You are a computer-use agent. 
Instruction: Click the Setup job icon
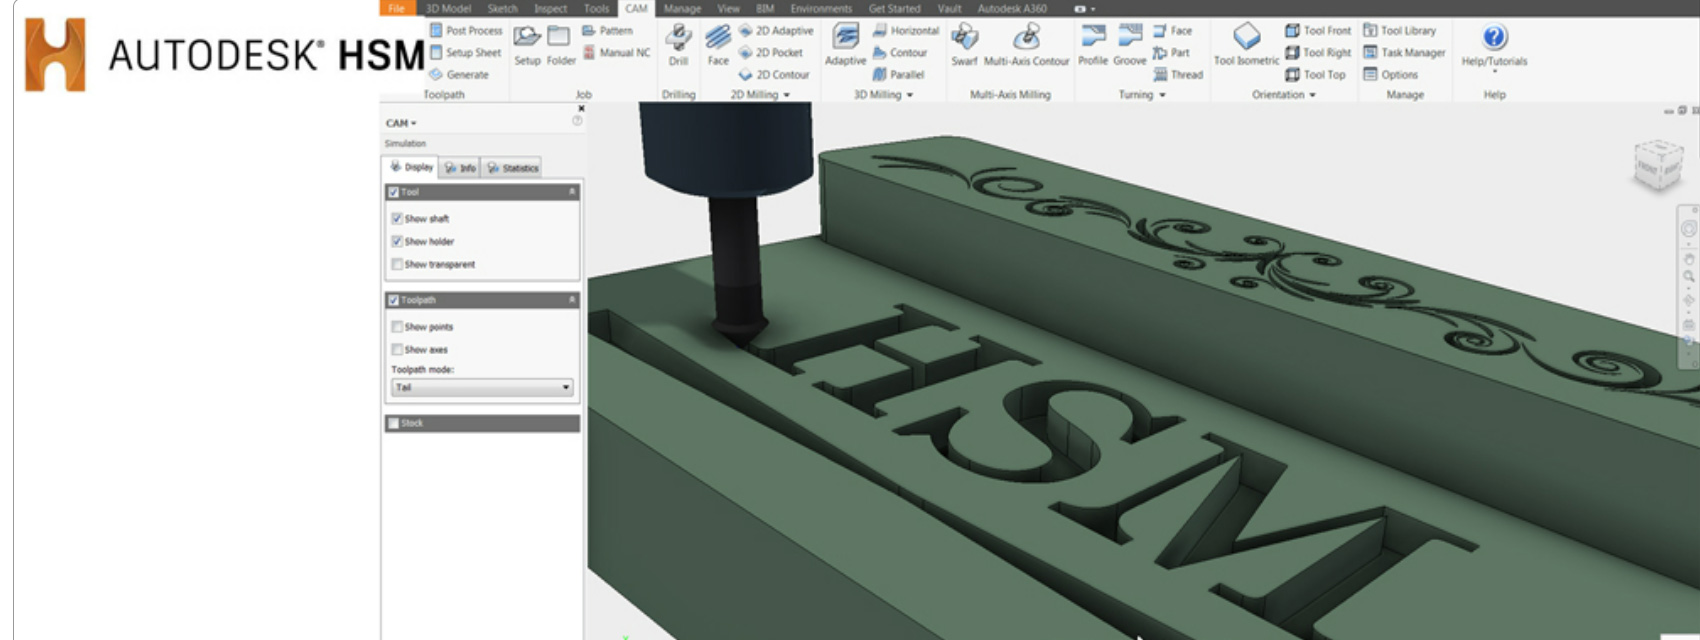click(x=527, y=38)
